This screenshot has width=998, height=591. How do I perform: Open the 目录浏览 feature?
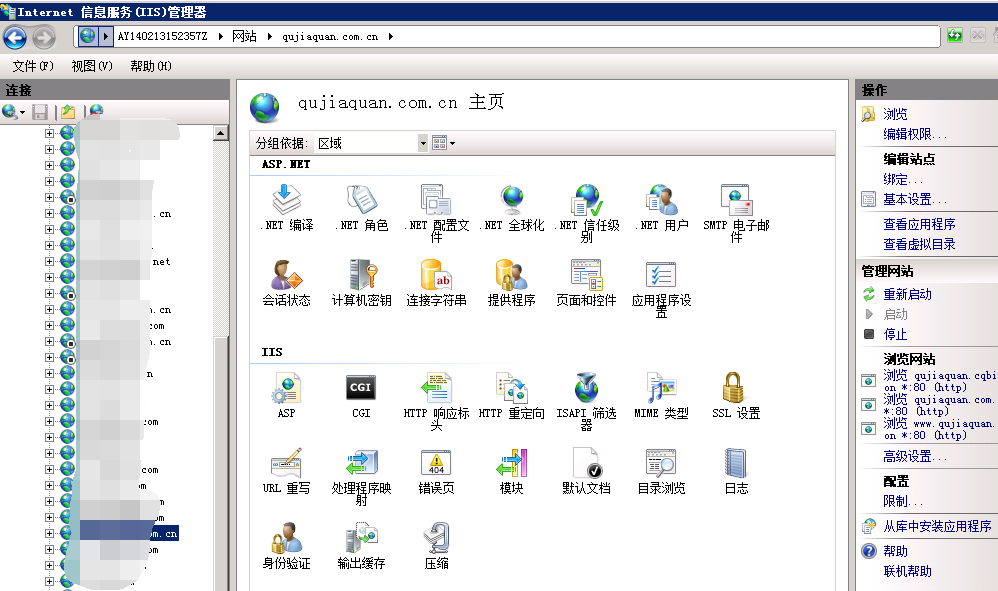(x=662, y=470)
